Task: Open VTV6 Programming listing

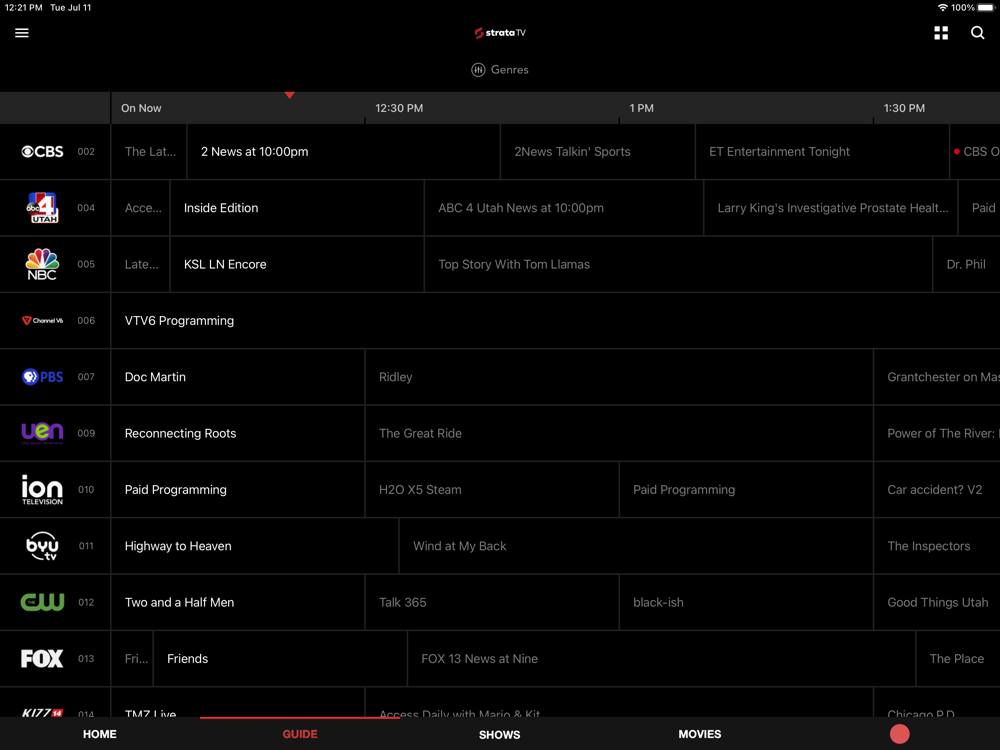Action: [x=555, y=320]
